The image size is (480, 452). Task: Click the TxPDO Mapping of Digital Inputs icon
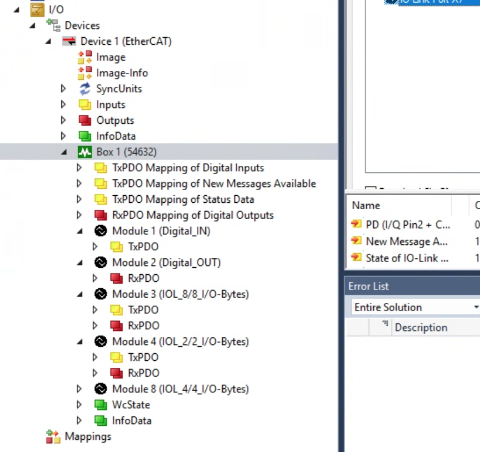click(101, 168)
